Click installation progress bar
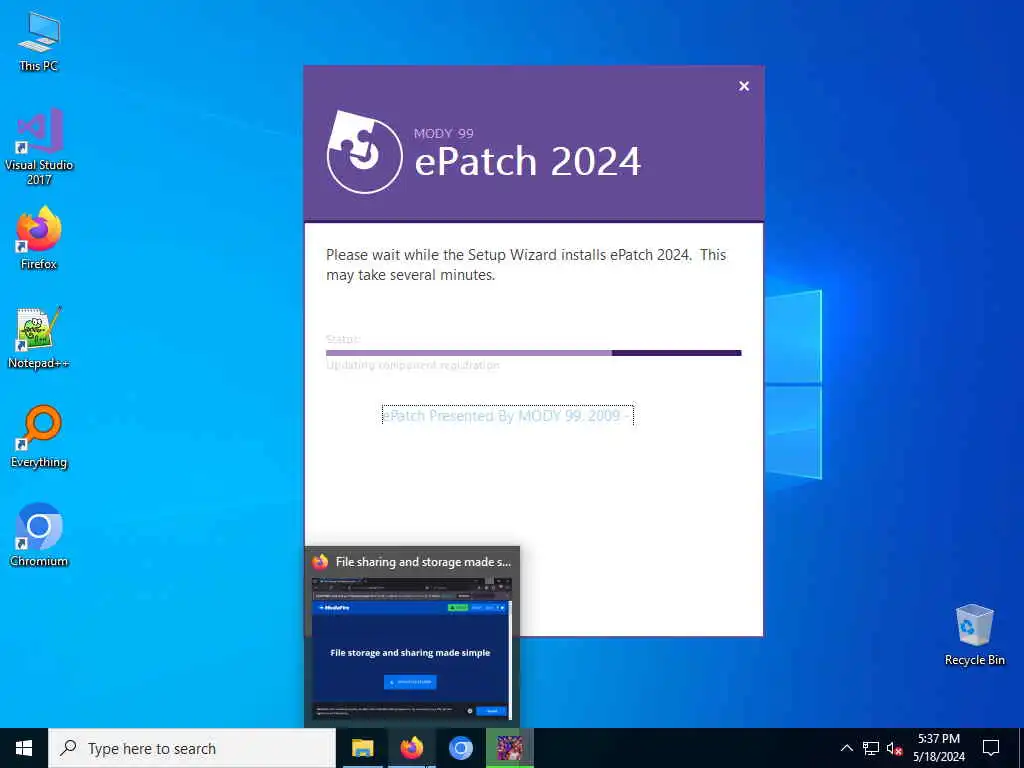Screen dimensions: 1024x768 pos(534,353)
